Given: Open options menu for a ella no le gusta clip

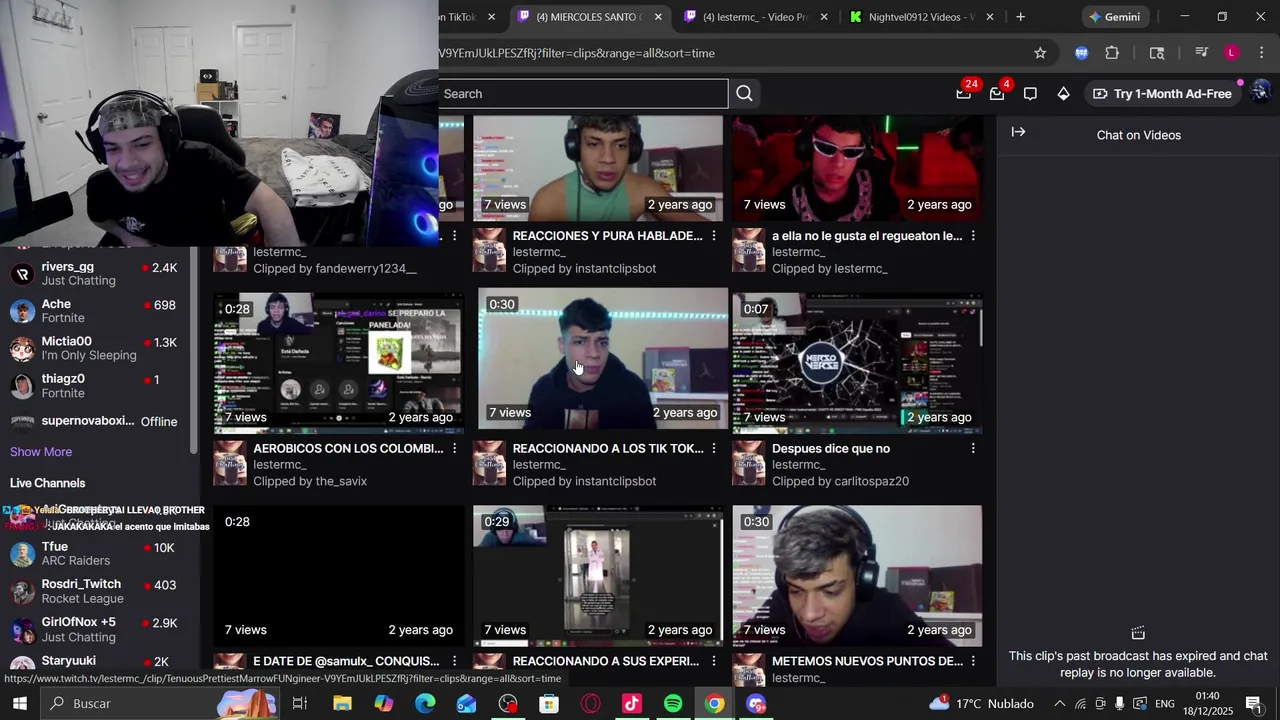Looking at the screenshot, I should tap(973, 236).
